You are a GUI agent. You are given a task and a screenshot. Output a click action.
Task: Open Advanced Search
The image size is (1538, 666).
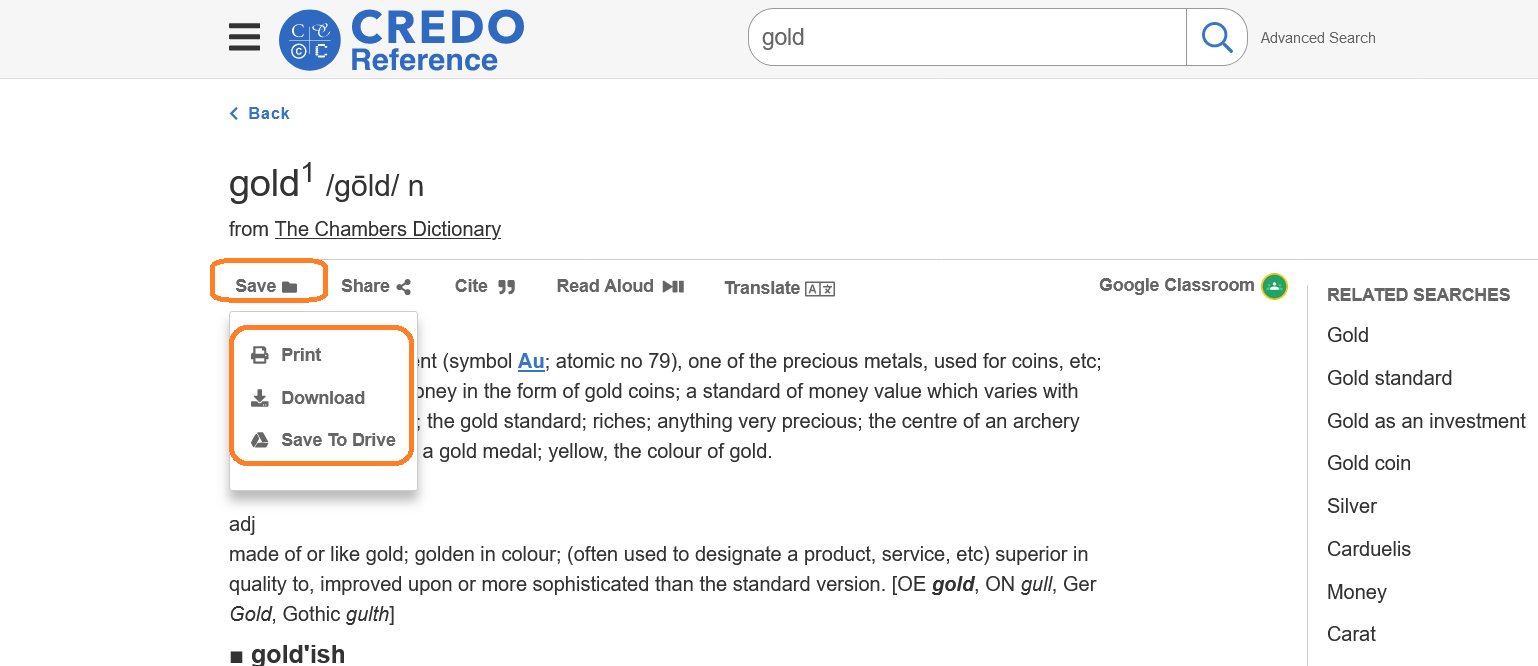tap(1318, 38)
